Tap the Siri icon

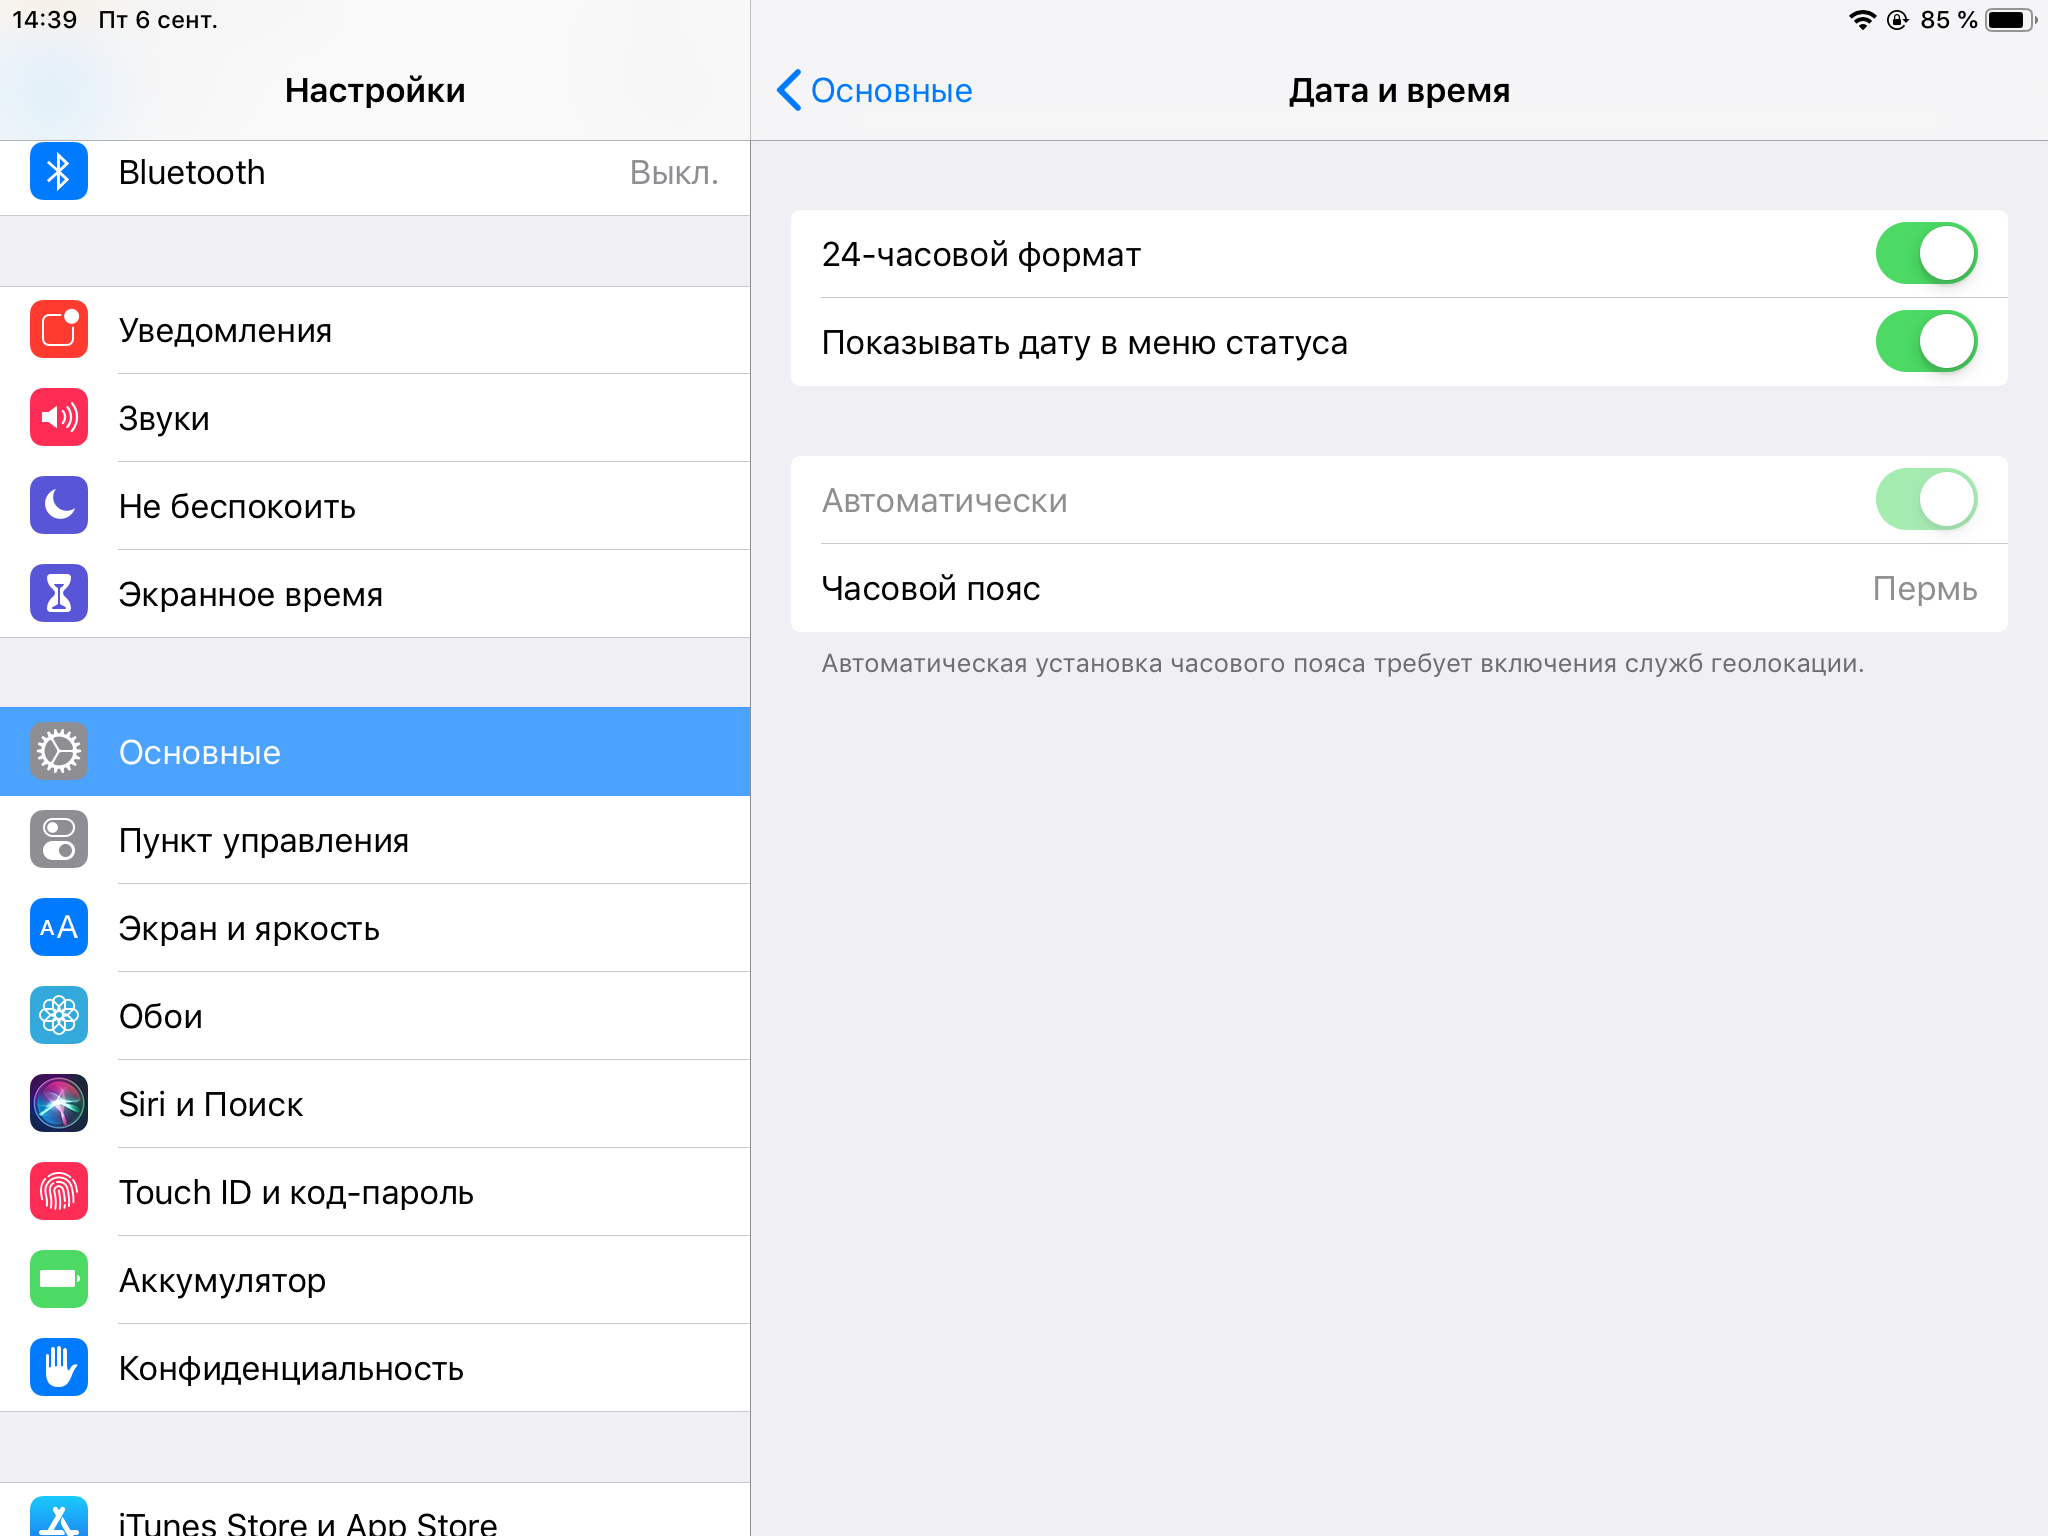tap(59, 1103)
